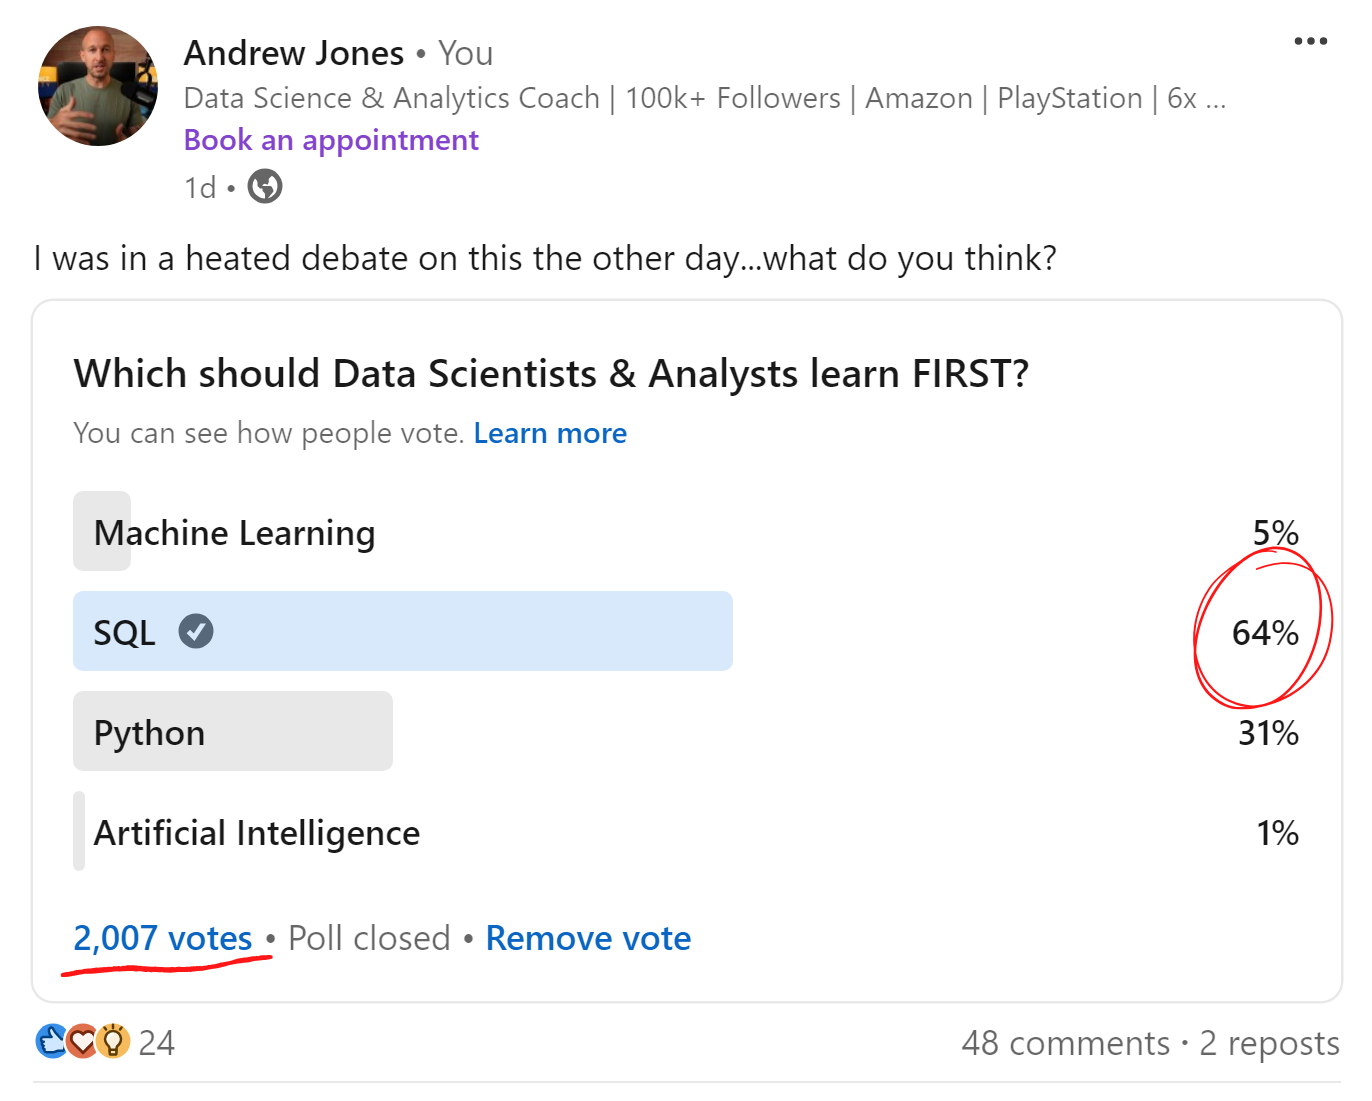Click the lightbulb insightful reaction icon

[x=113, y=1041]
